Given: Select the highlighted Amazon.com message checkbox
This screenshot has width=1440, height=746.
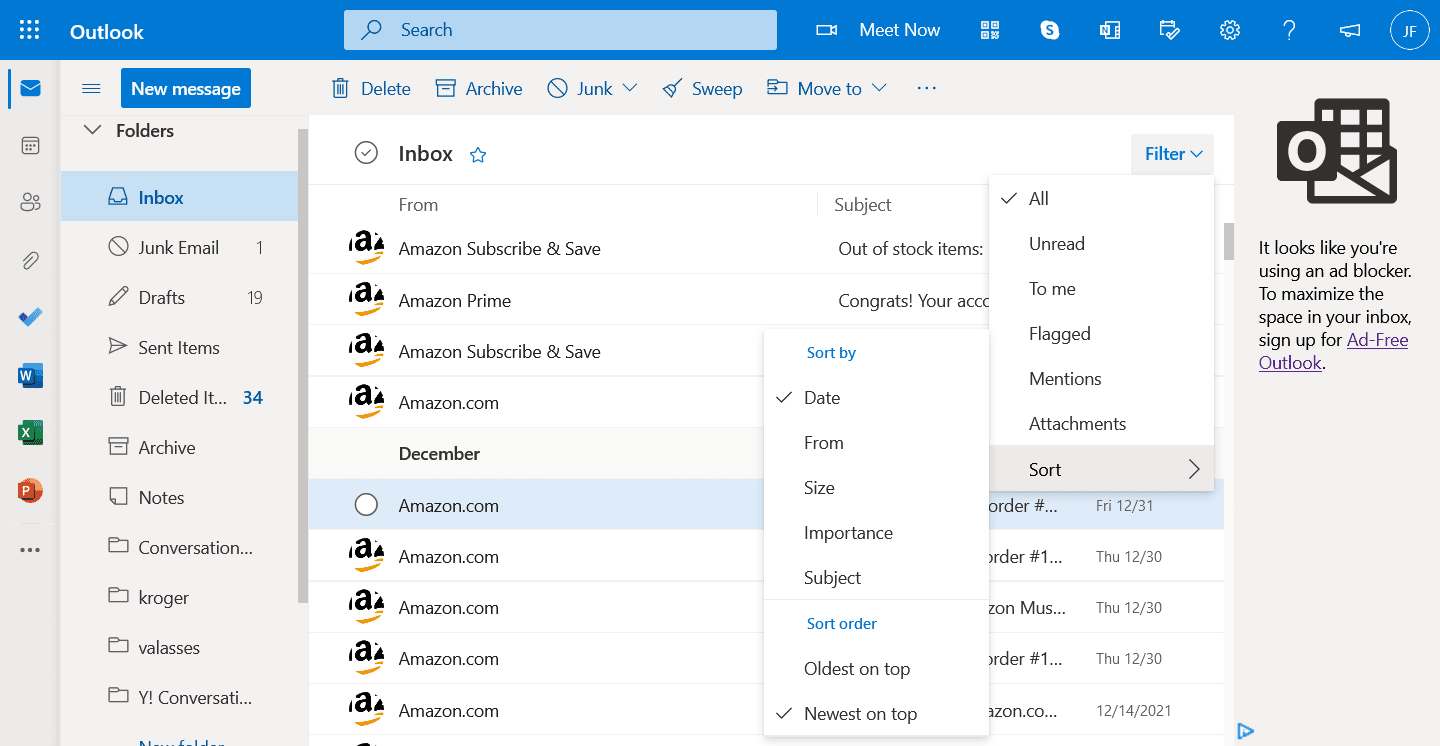Looking at the screenshot, I should tap(366, 505).
